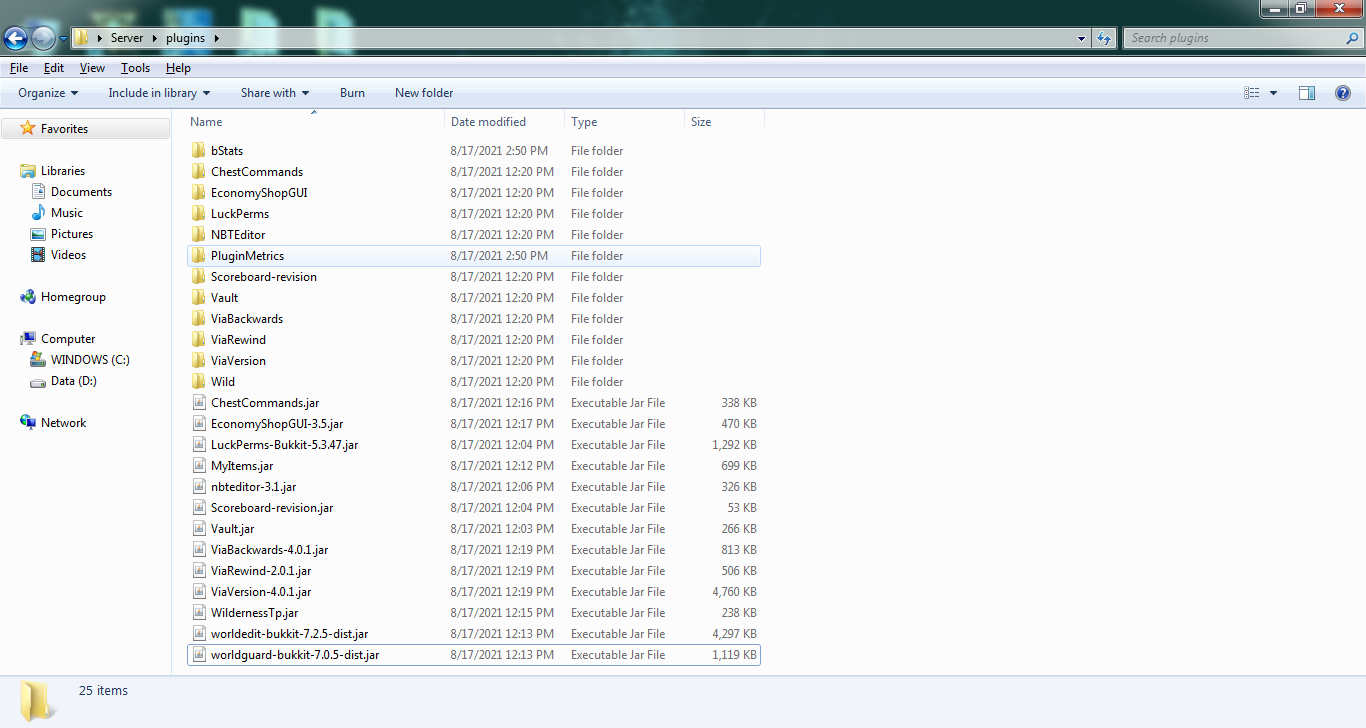Open the address bar history dropdown

1082,39
